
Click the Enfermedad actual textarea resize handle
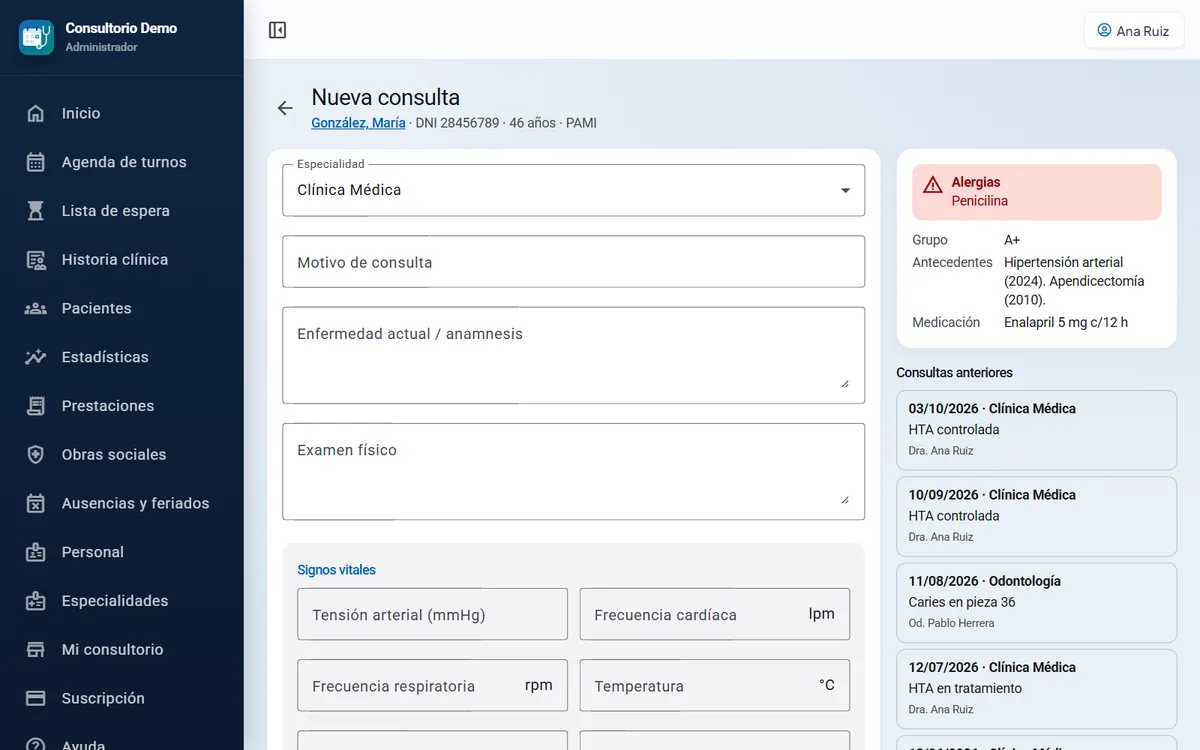coord(844,382)
